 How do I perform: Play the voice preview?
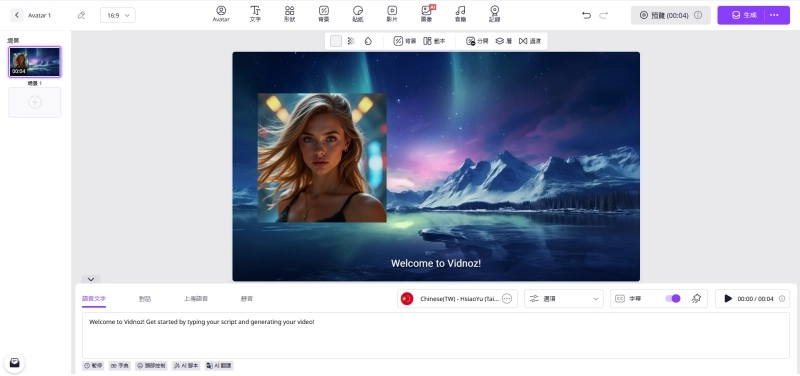click(x=728, y=298)
